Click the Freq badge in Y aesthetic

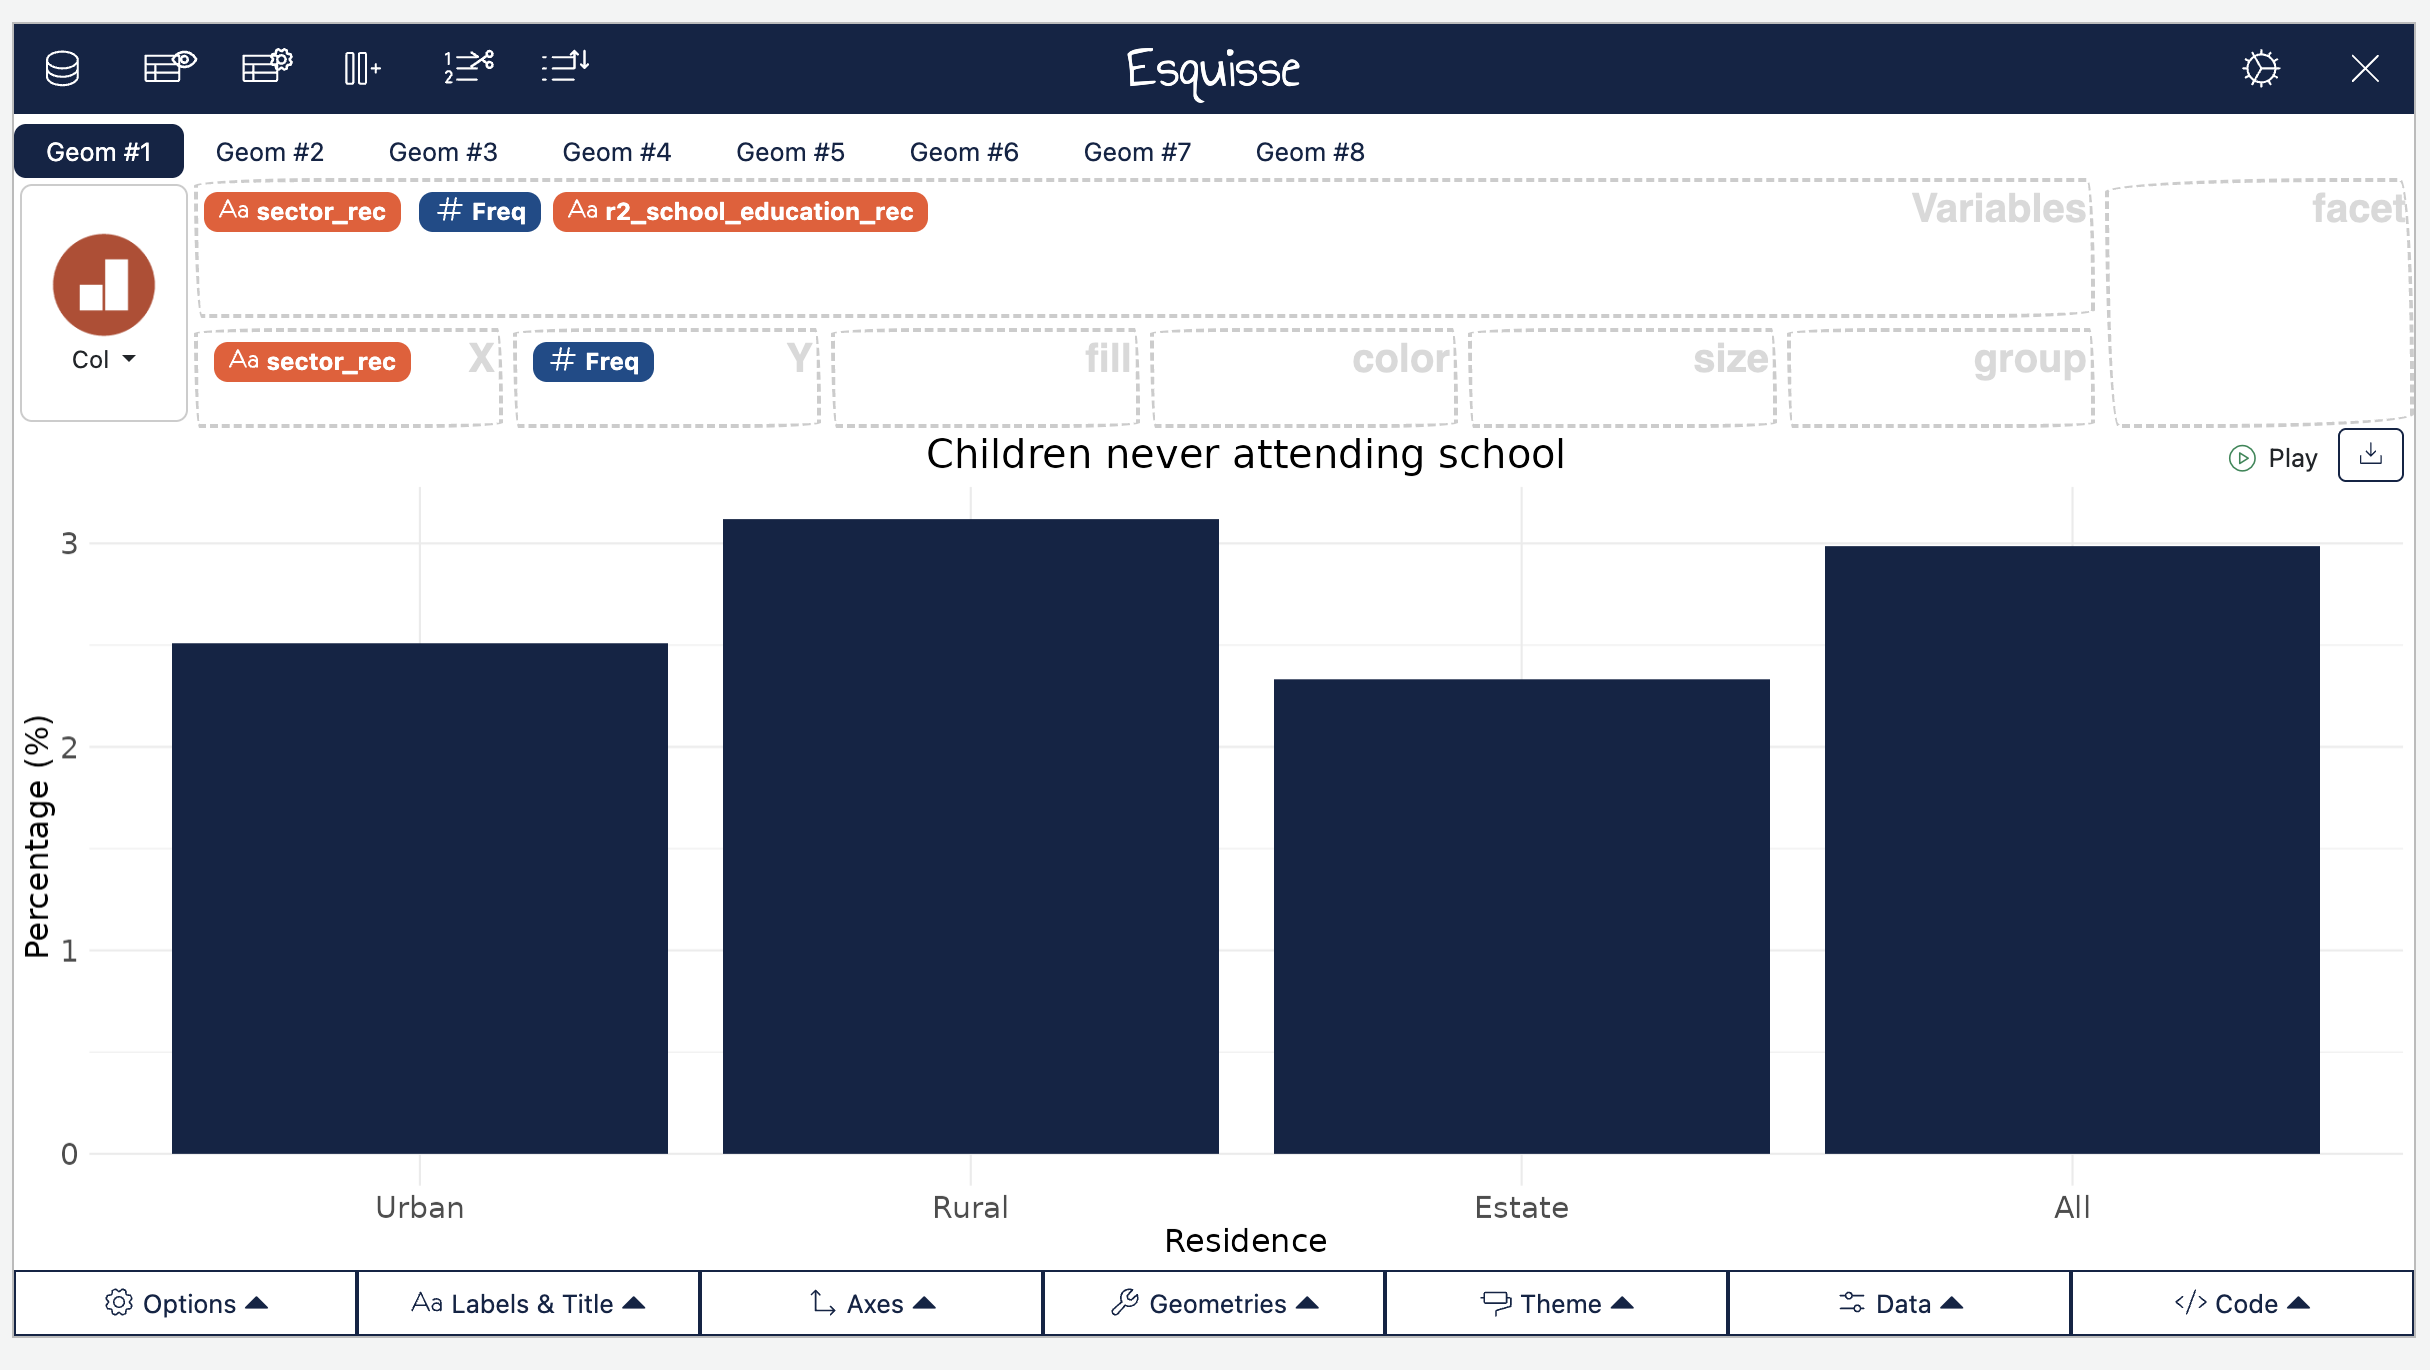tap(593, 361)
